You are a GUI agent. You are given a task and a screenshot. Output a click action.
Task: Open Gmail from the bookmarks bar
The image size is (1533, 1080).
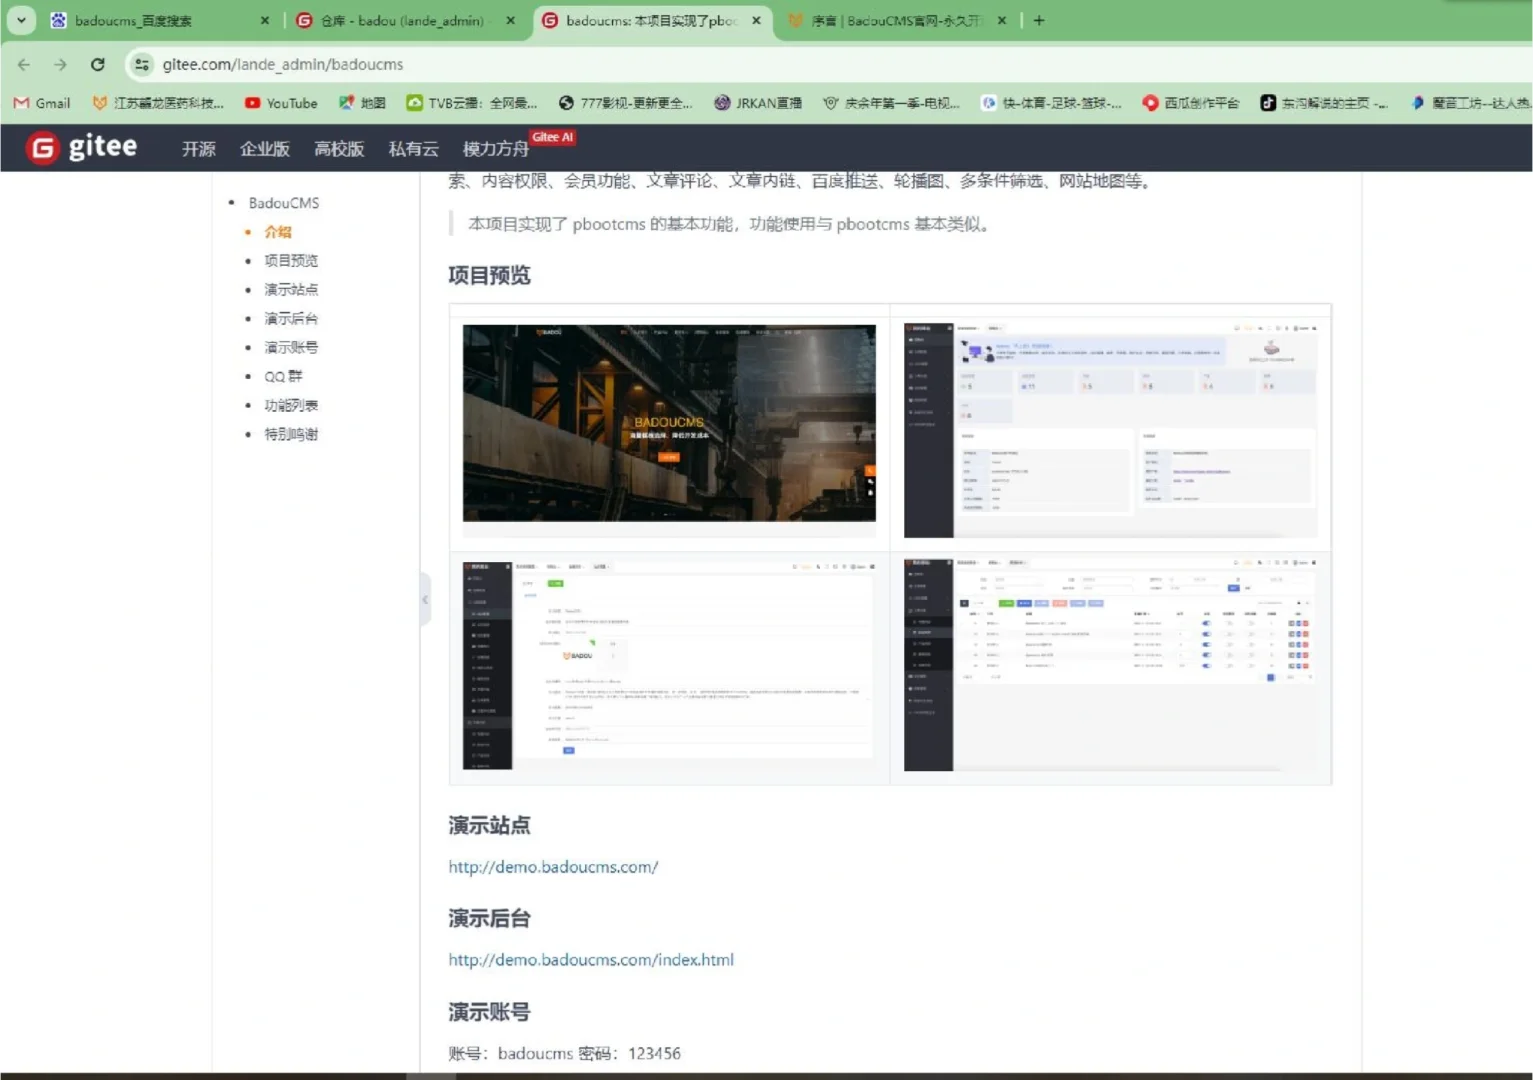[x=40, y=102]
